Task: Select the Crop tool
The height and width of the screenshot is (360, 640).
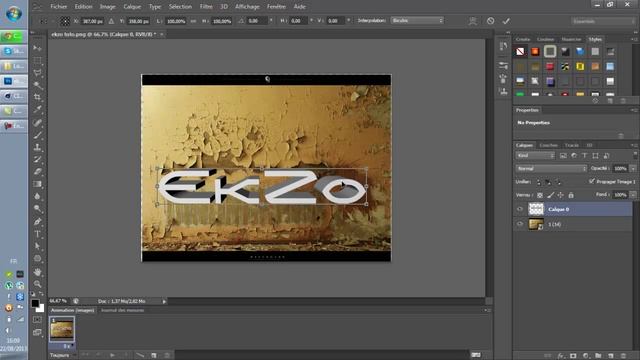Action: [38, 97]
